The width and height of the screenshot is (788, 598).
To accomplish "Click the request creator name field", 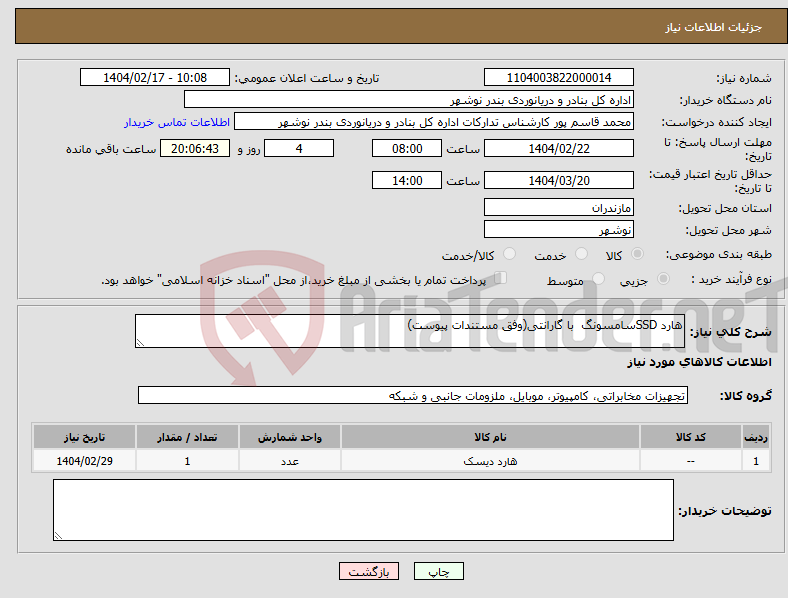I will point(434,122).
